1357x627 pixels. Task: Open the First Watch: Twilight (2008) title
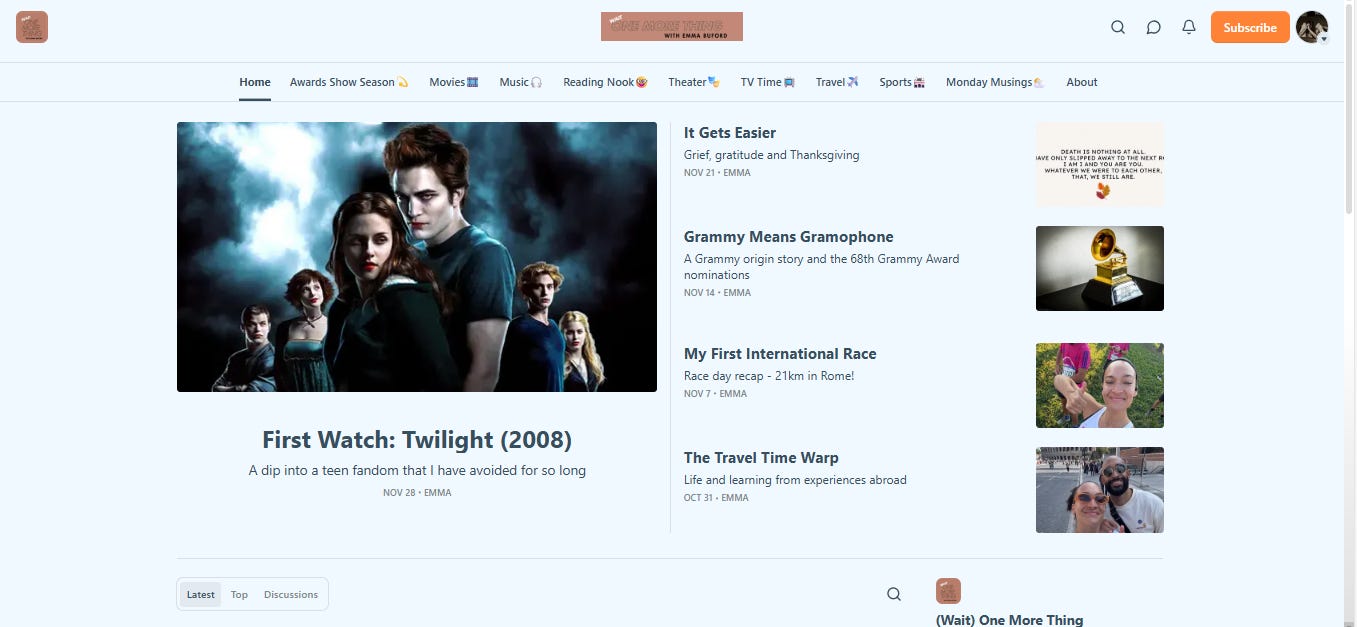417,440
